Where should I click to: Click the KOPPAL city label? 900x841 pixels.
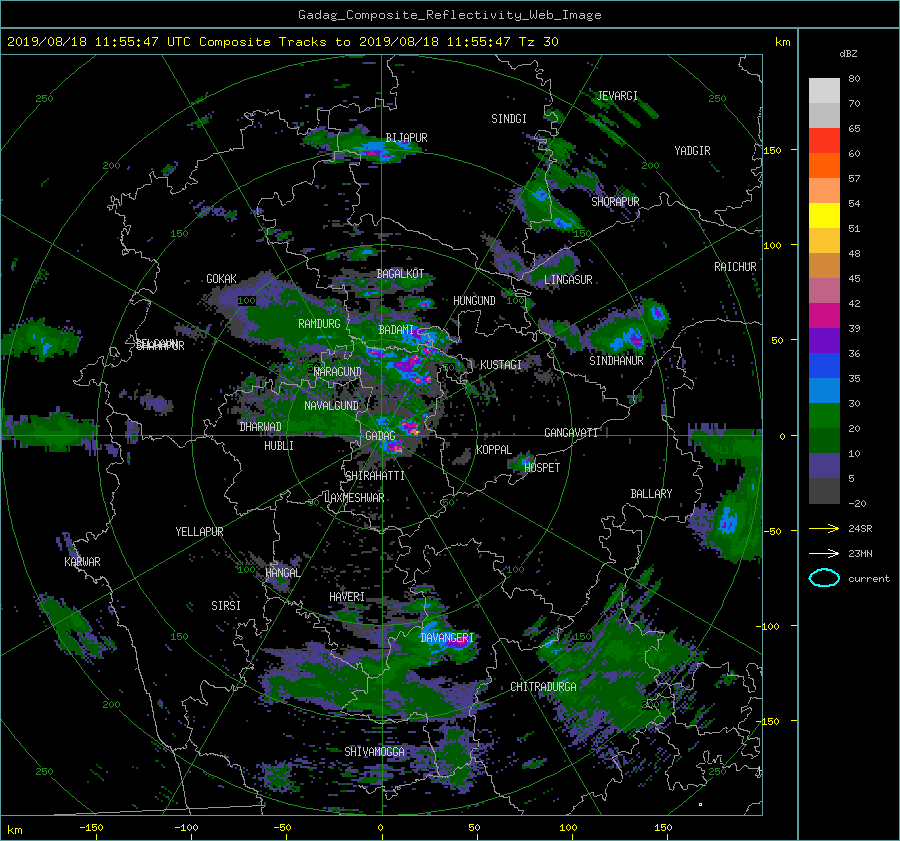coord(494,450)
